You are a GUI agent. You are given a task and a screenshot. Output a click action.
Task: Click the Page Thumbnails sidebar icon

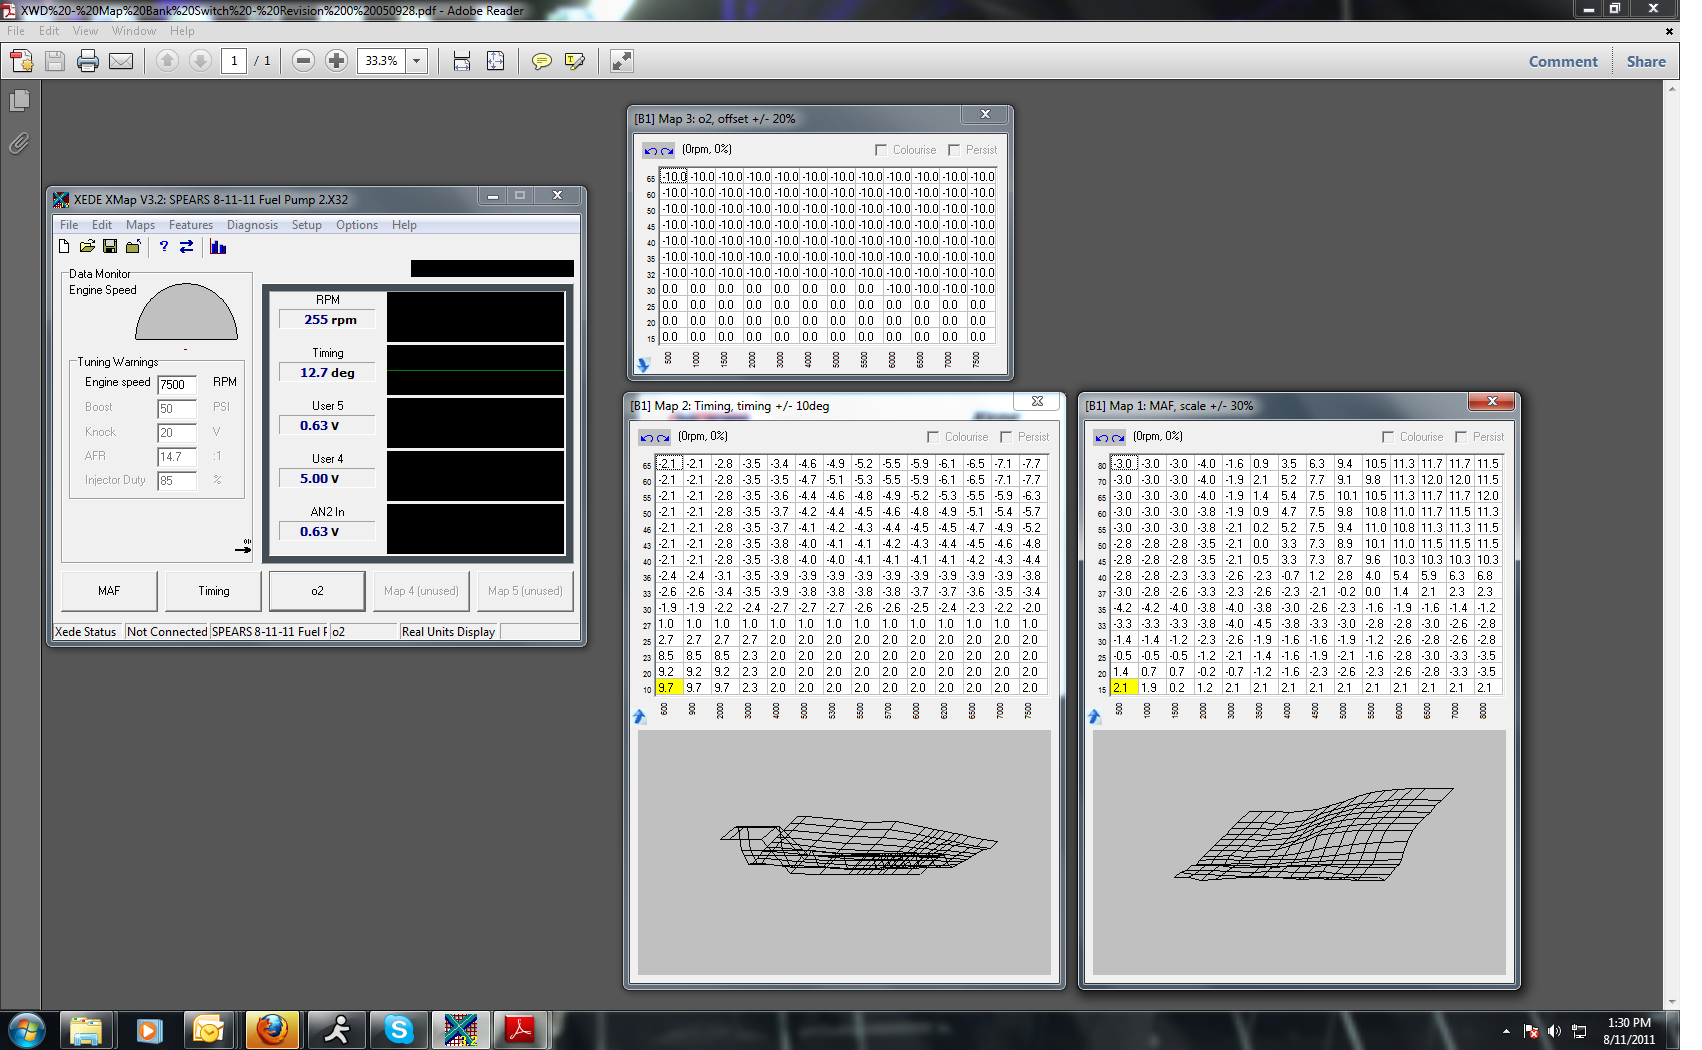click(19, 101)
